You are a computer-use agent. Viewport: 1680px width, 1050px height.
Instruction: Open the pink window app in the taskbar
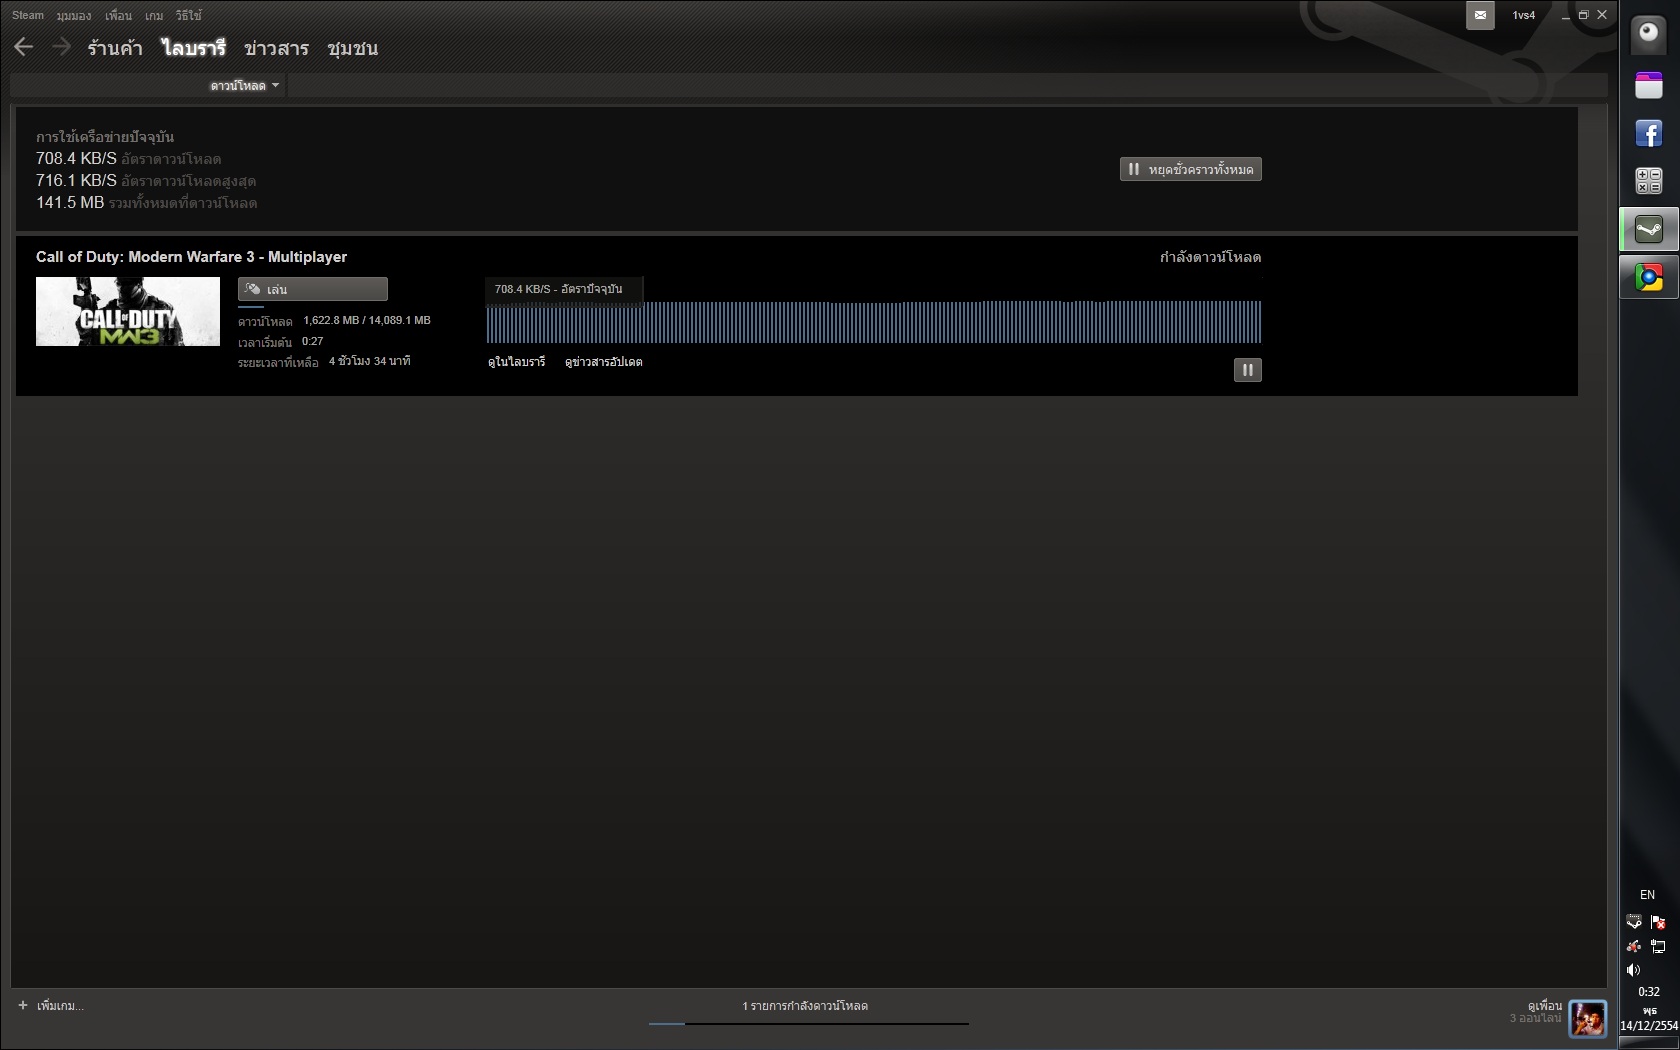click(x=1649, y=86)
